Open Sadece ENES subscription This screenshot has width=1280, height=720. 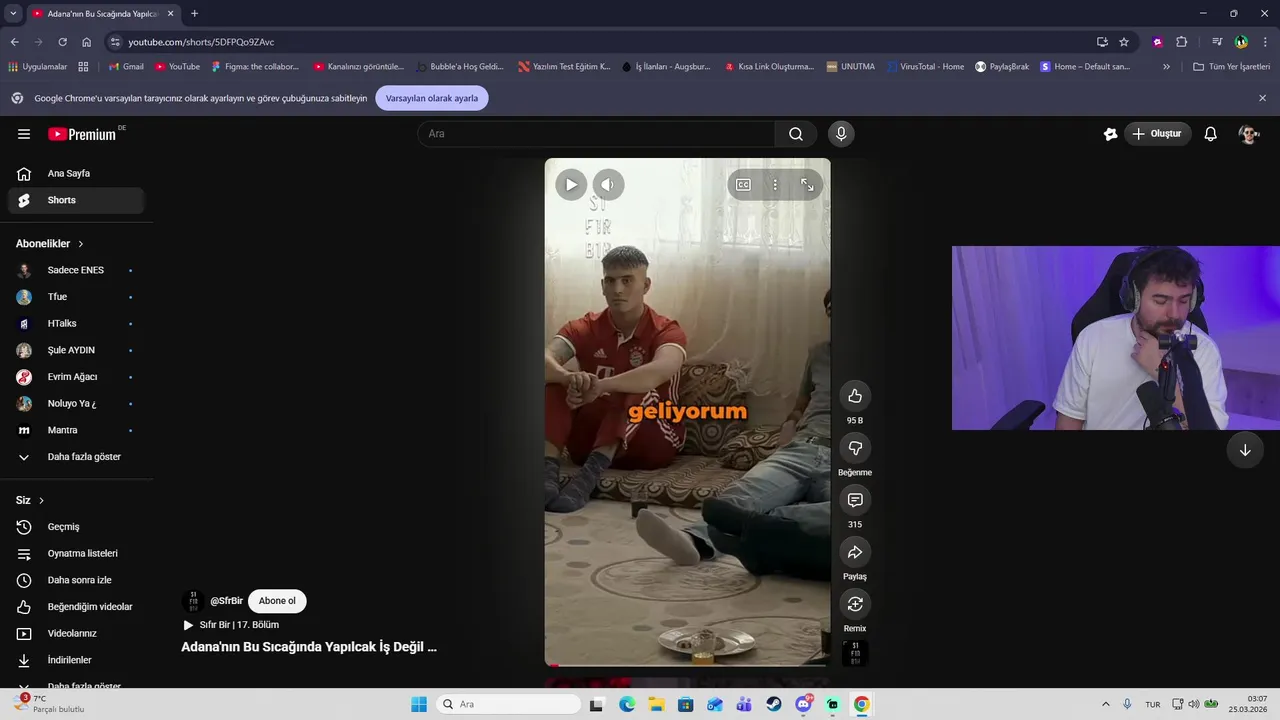point(76,270)
